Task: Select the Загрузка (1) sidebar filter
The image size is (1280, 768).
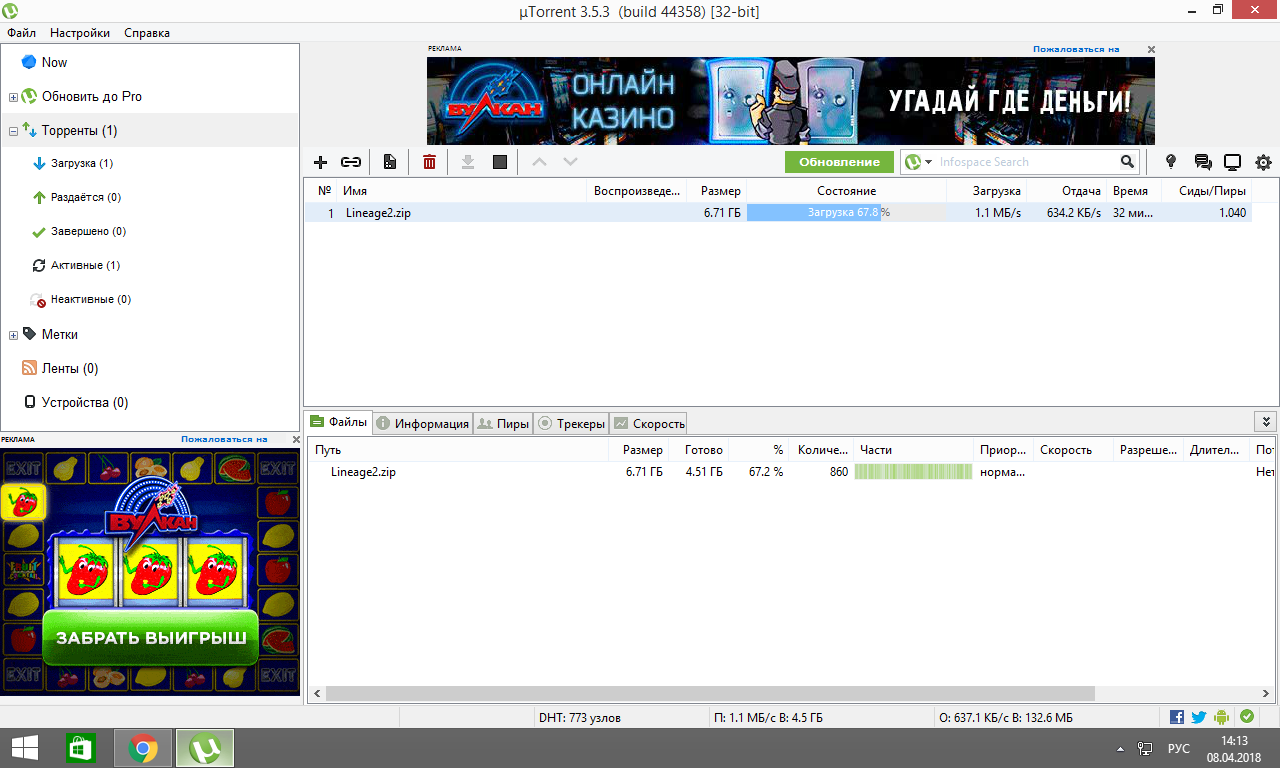Action: point(81,164)
